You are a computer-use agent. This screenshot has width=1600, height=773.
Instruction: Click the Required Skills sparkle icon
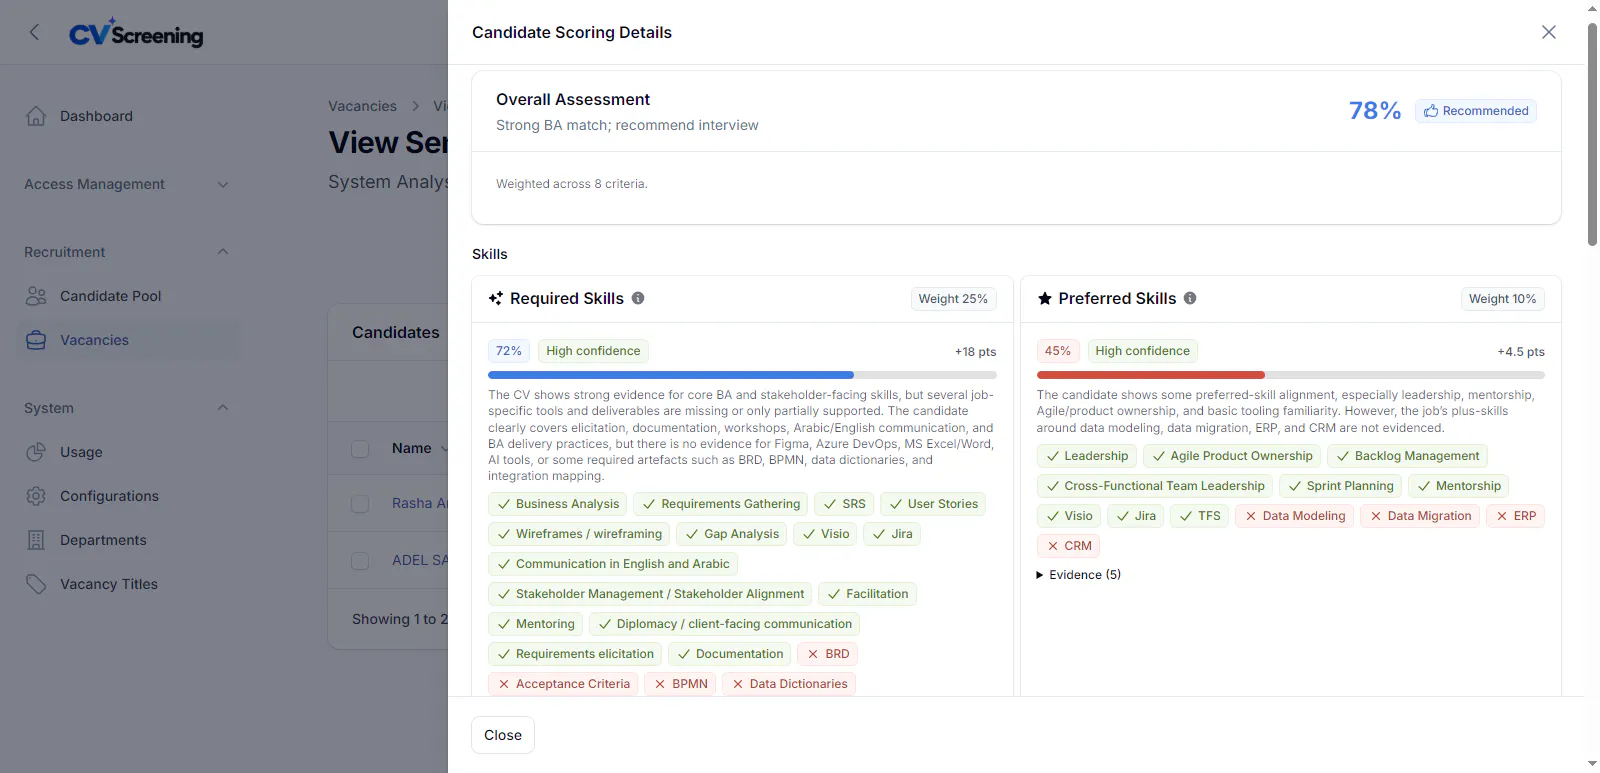(x=495, y=298)
